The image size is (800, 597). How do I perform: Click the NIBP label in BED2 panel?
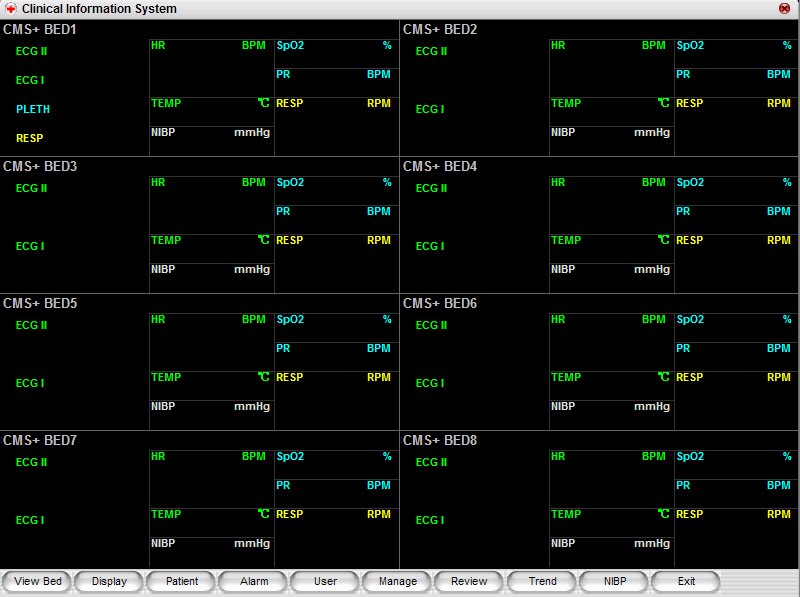tap(563, 133)
